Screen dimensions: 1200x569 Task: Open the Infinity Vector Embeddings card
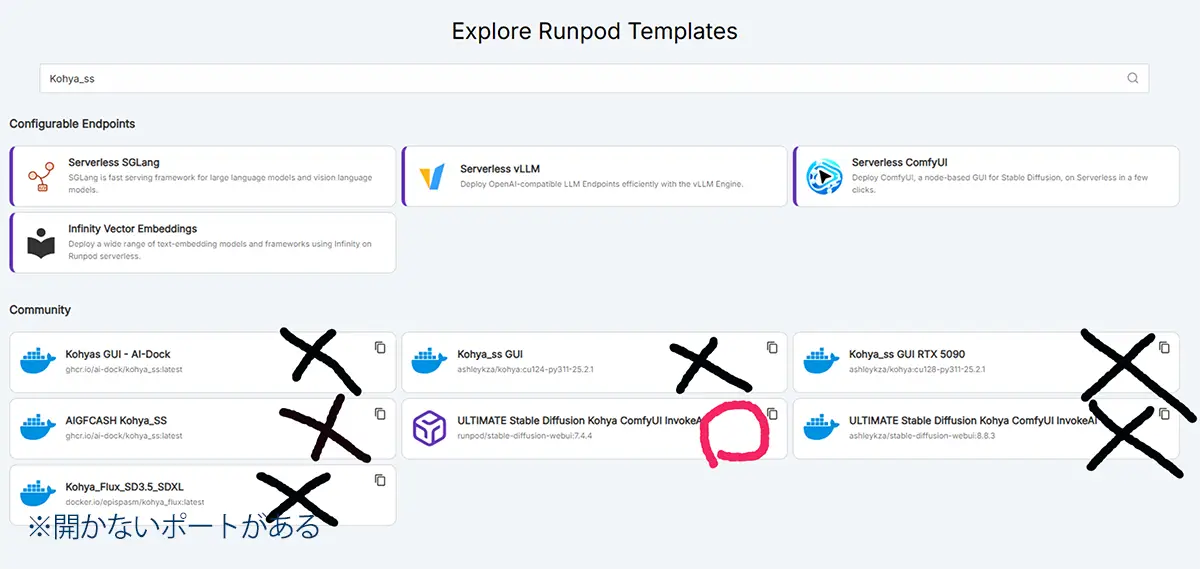coord(203,242)
